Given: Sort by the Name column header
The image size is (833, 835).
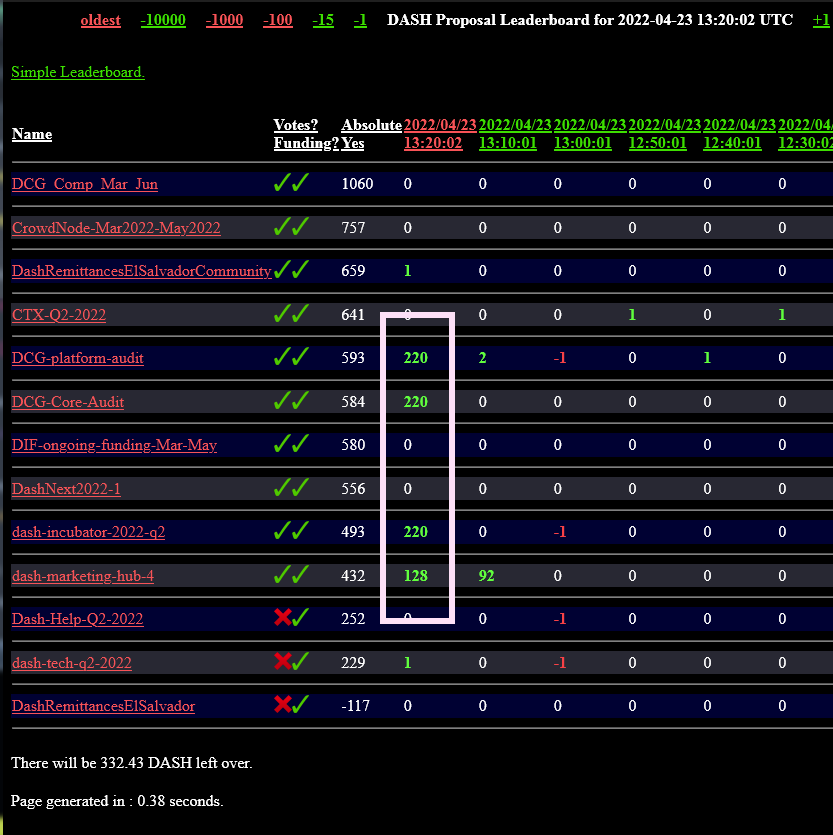Looking at the screenshot, I should [32, 134].
